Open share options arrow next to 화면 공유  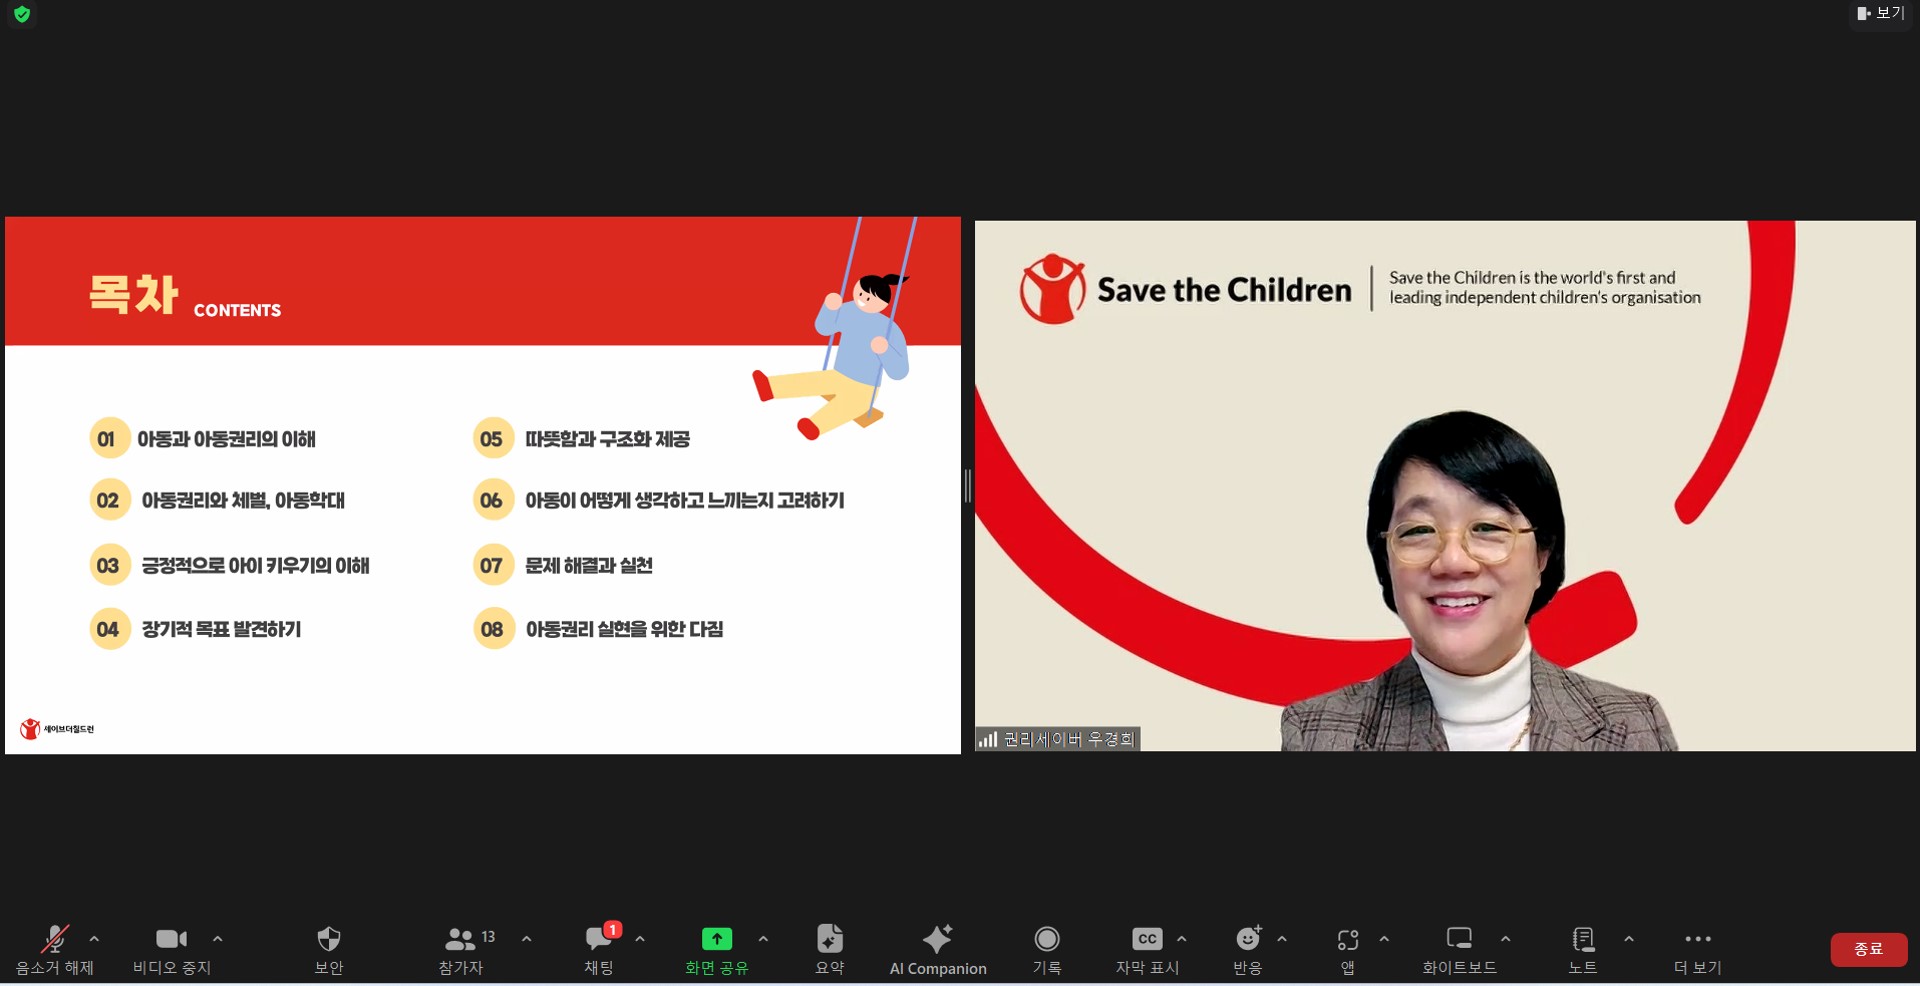point(763,939)
